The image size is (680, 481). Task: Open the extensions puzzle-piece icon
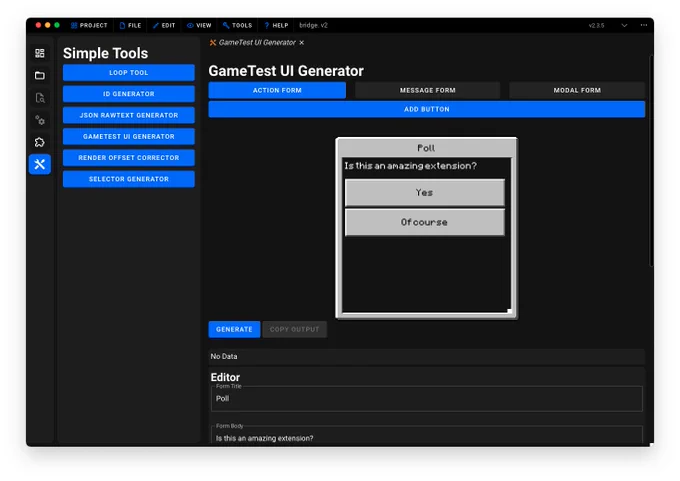coord(40,142)
